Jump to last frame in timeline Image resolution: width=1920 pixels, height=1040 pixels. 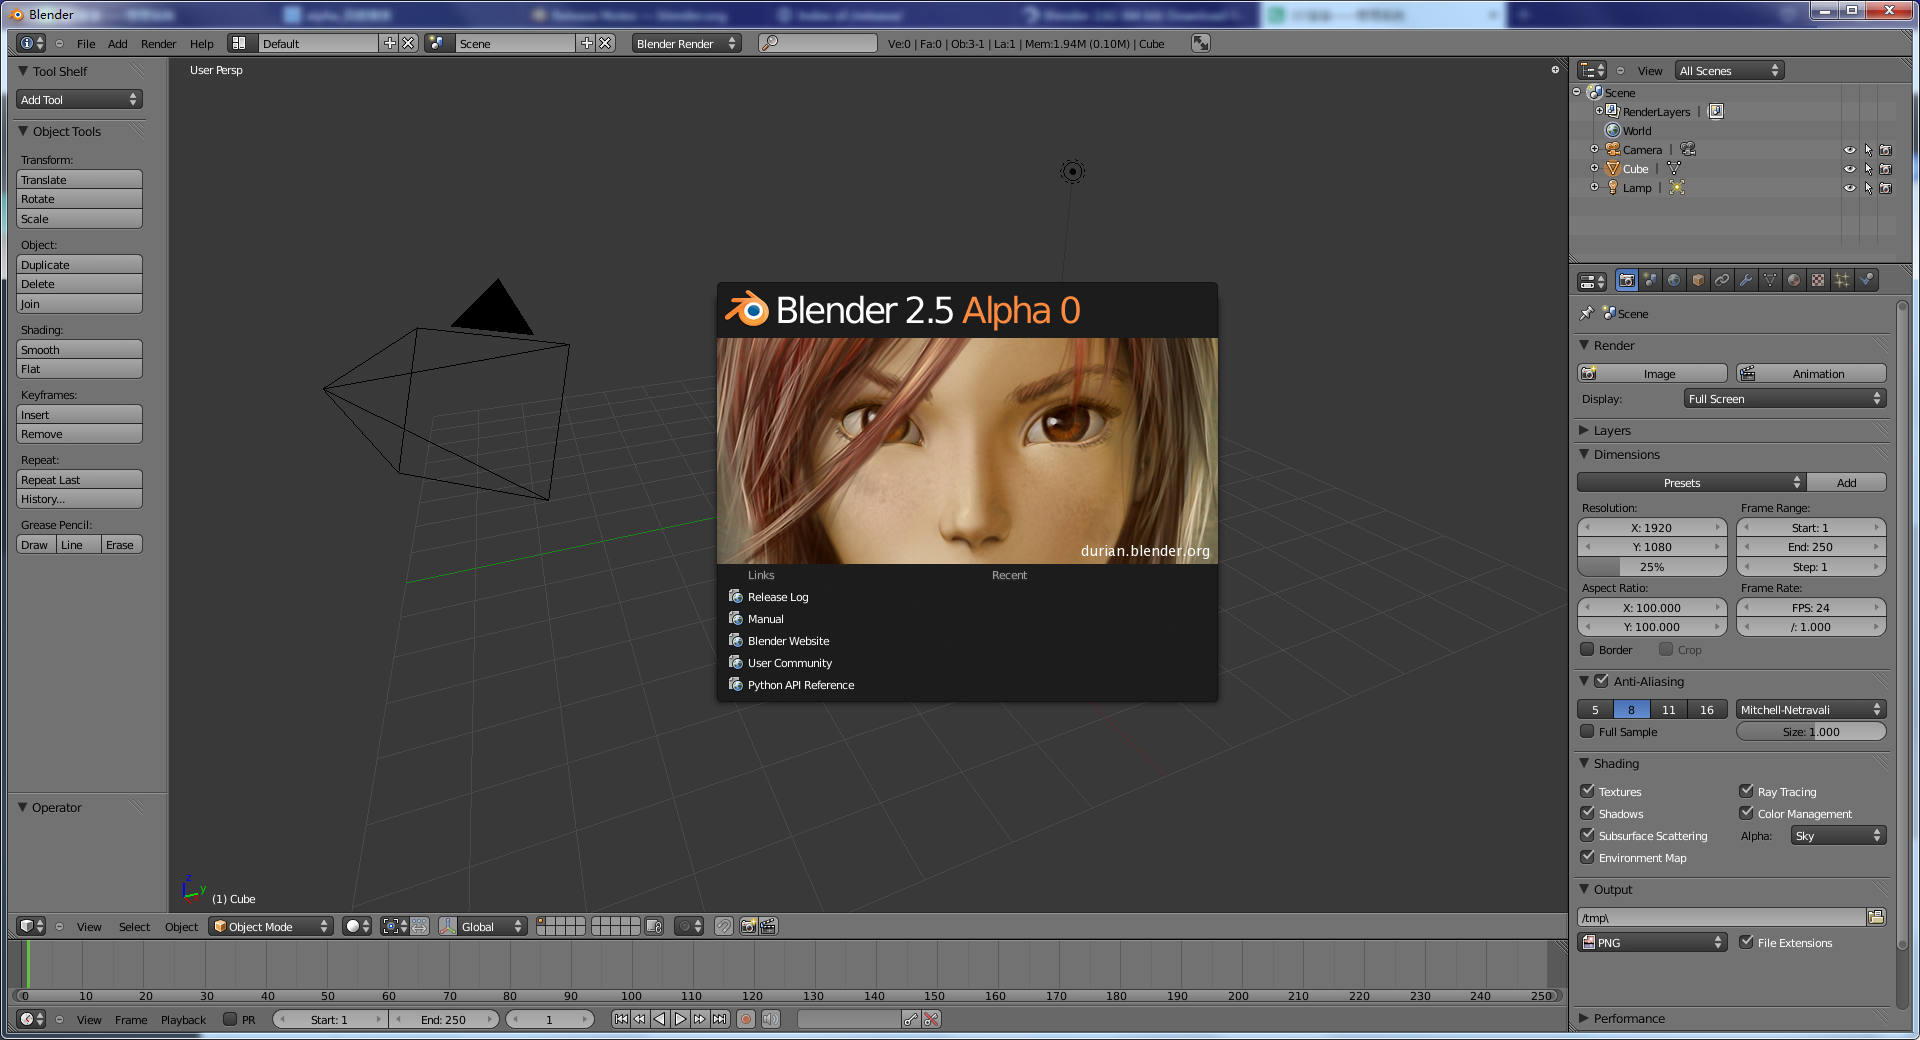[x=719, y=1019]
